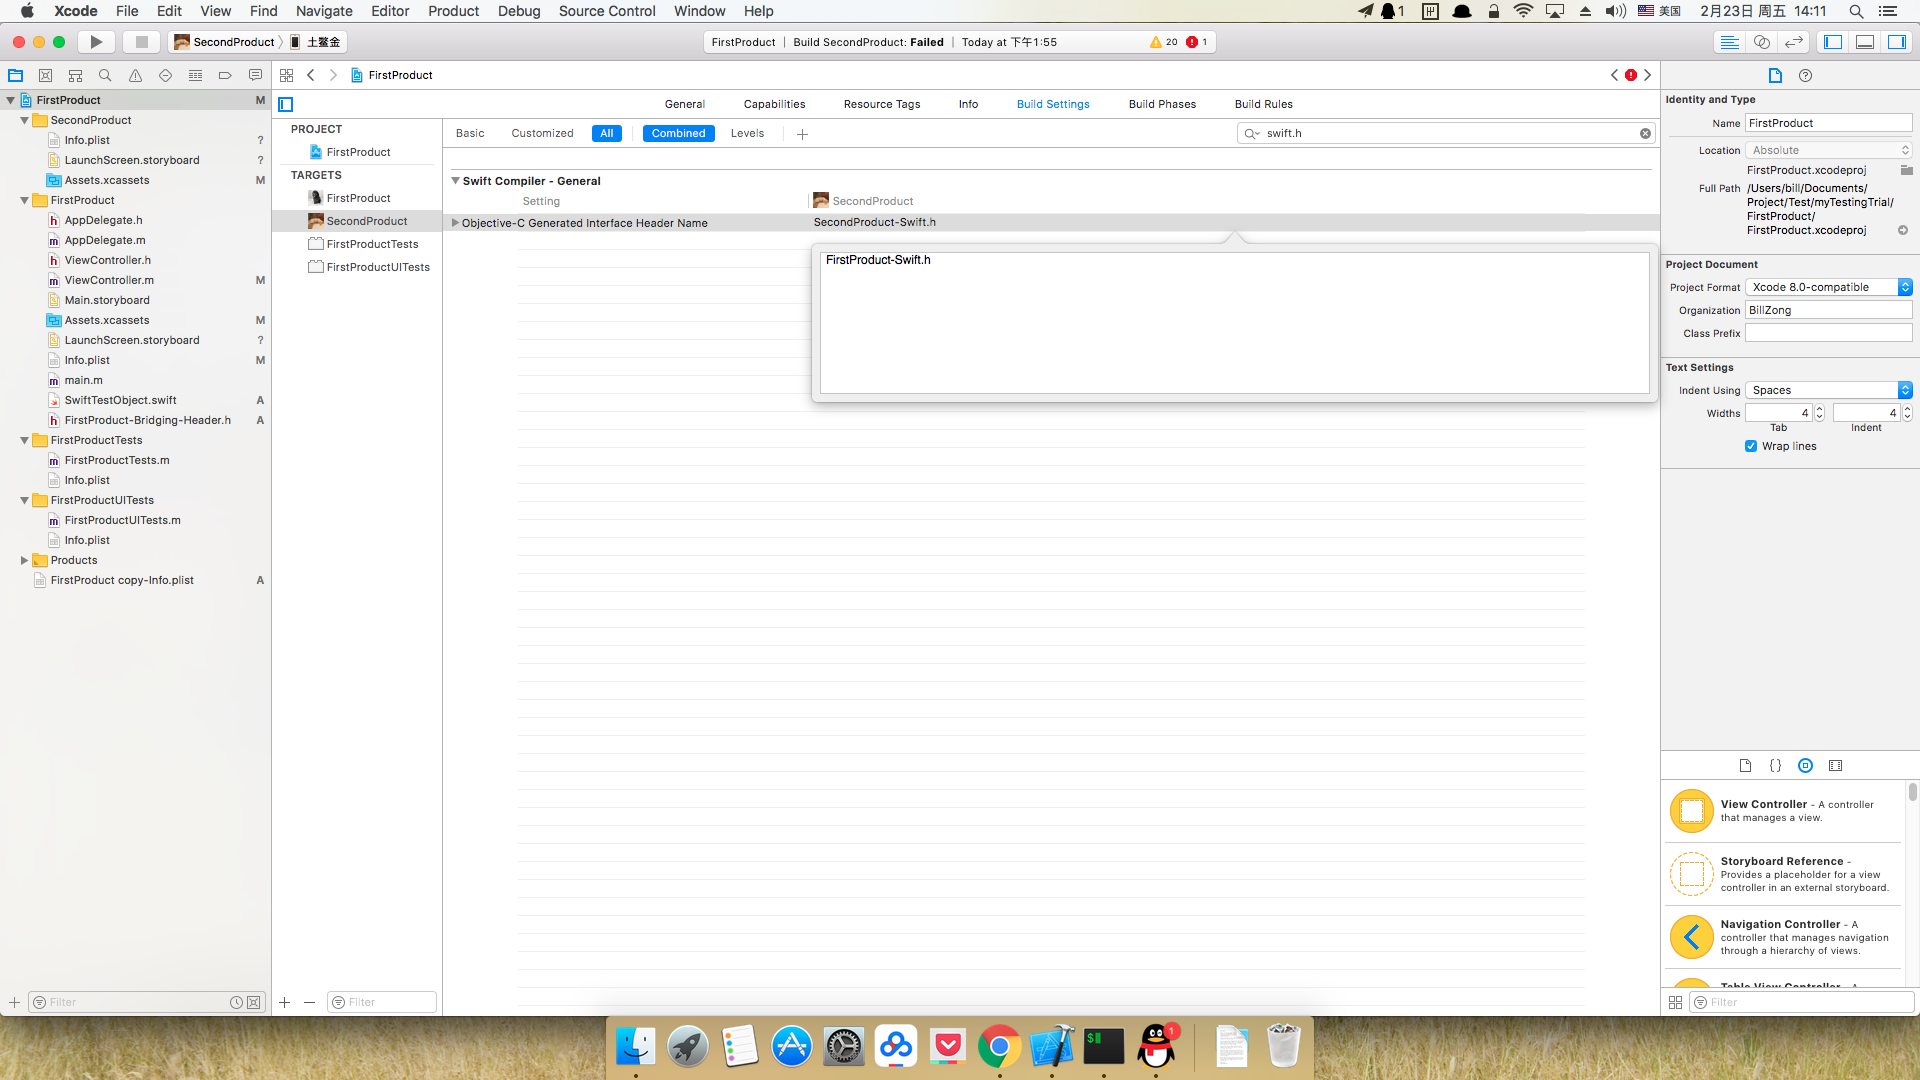Image resolution: width=1920 pixels, height=1080 pixels.
Task: Toggle the left navigator panel button
Action: (1833, 42)
